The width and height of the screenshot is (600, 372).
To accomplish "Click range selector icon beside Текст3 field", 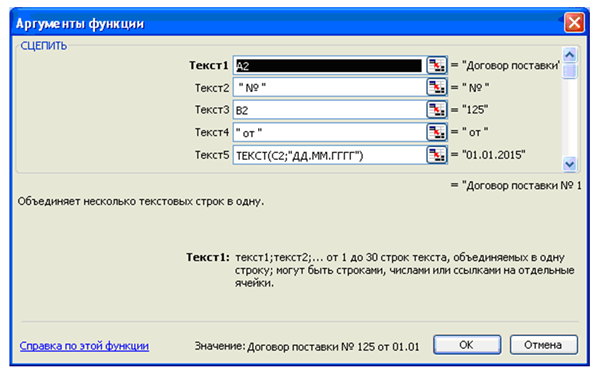I will pyautogui.click(x=437, y=110).
